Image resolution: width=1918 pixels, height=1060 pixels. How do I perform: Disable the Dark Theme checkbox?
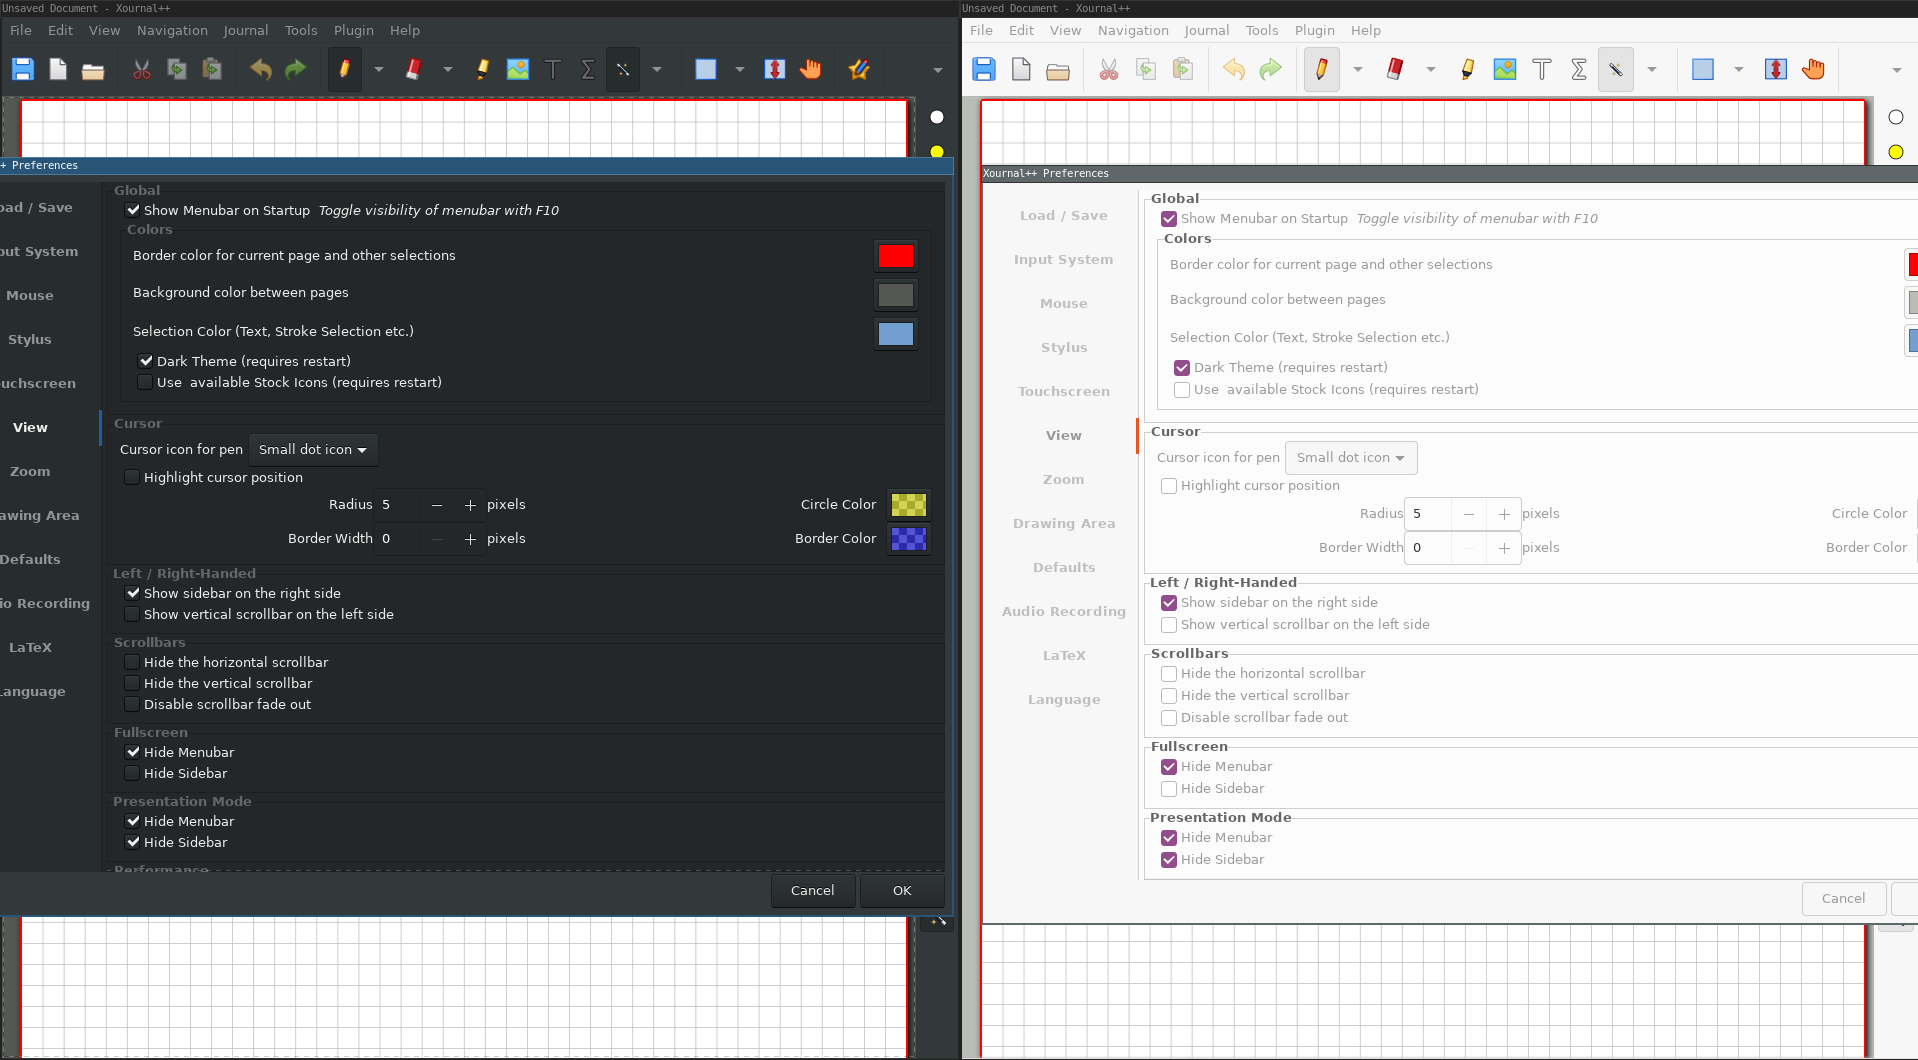click(145, 360)
